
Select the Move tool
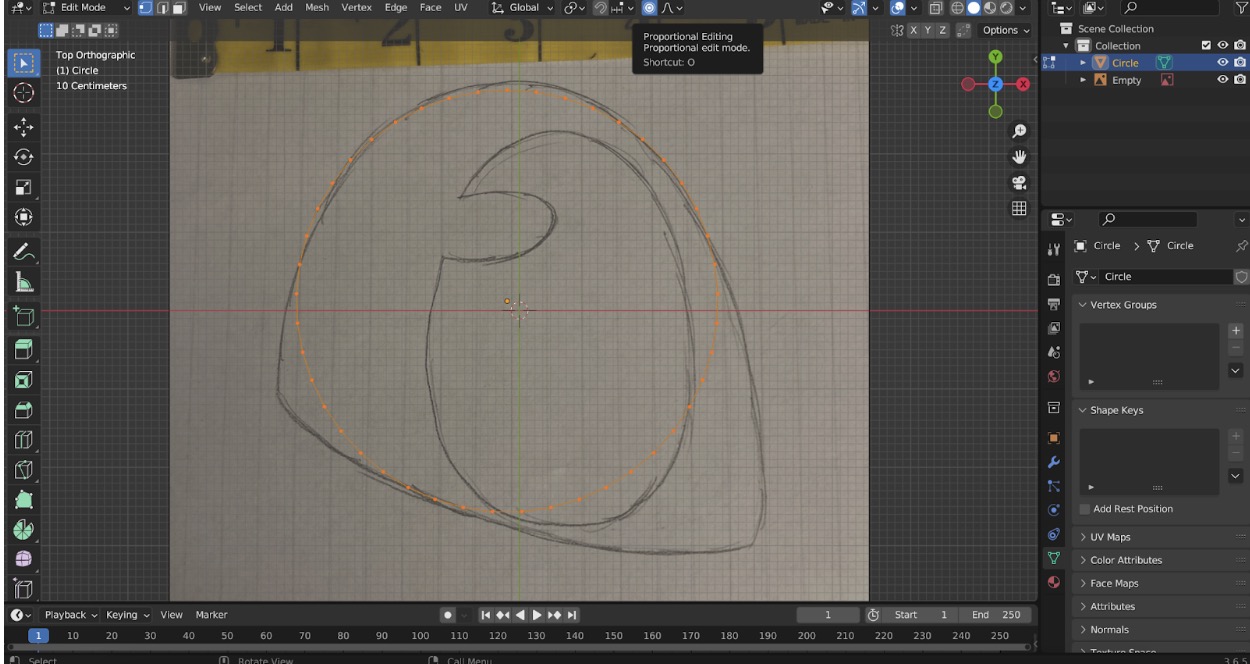(x=25, y=127)
